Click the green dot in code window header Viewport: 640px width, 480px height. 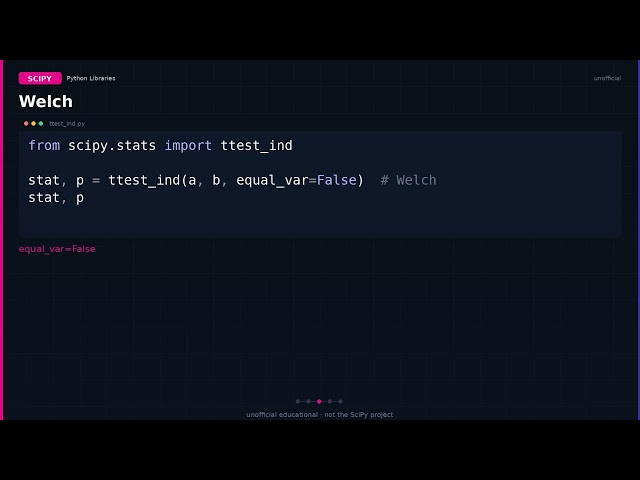coord(41,123)
